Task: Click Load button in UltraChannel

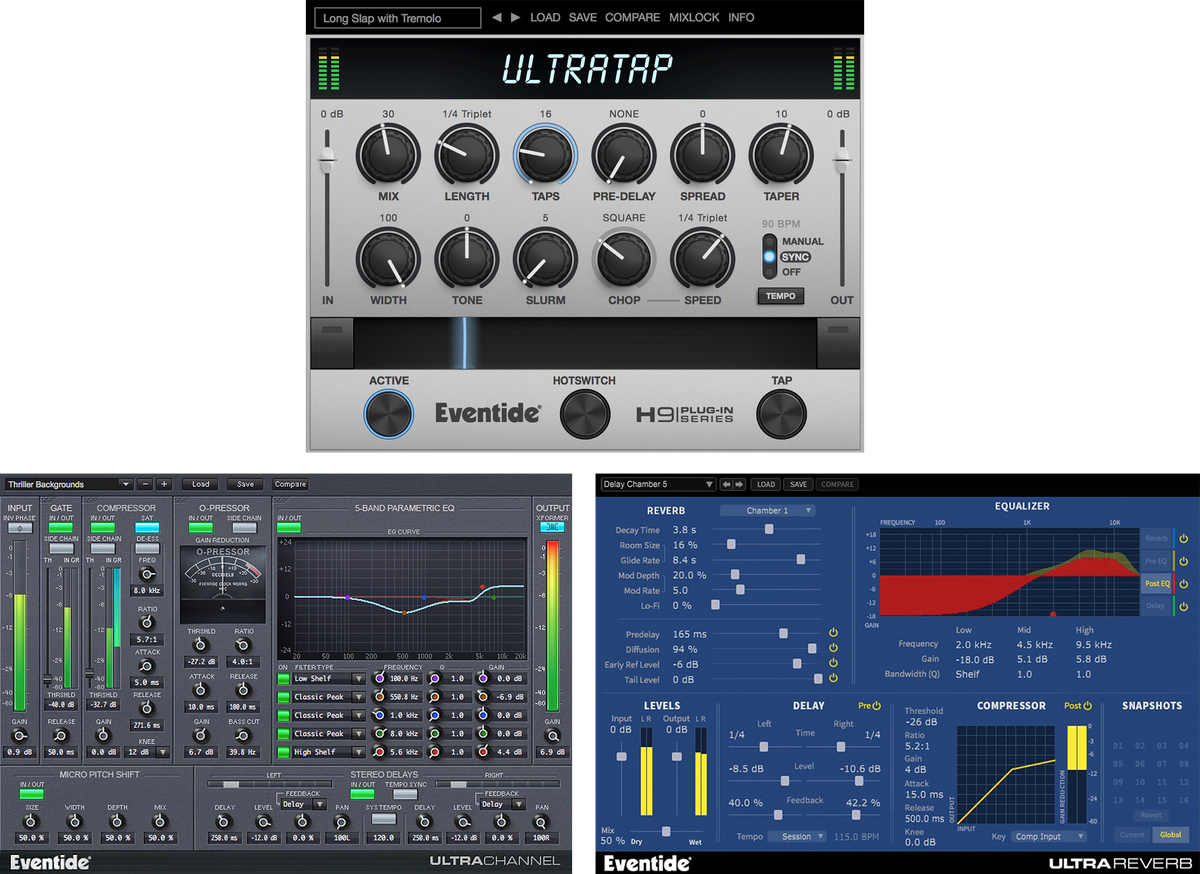Action: [x=201, y=484]
